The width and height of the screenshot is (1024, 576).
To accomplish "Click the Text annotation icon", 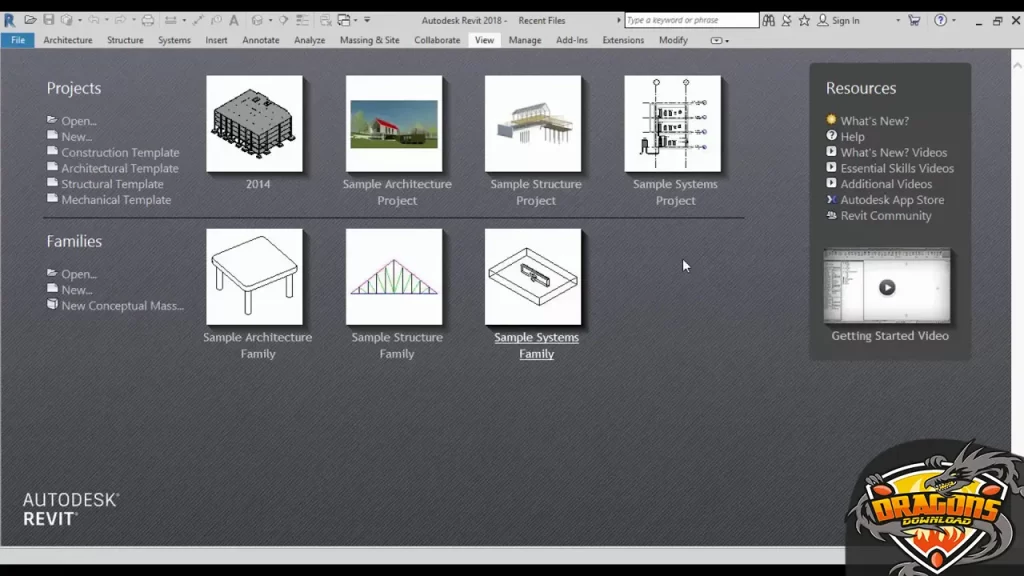I will click(x=232, y=19).
